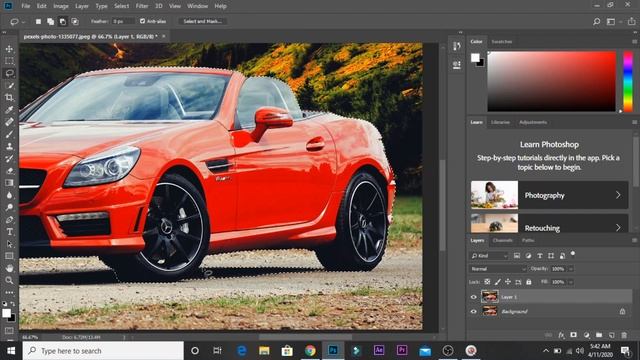Click the Windows Start button
The image size is (640, 360).
[x=11, y=351]
